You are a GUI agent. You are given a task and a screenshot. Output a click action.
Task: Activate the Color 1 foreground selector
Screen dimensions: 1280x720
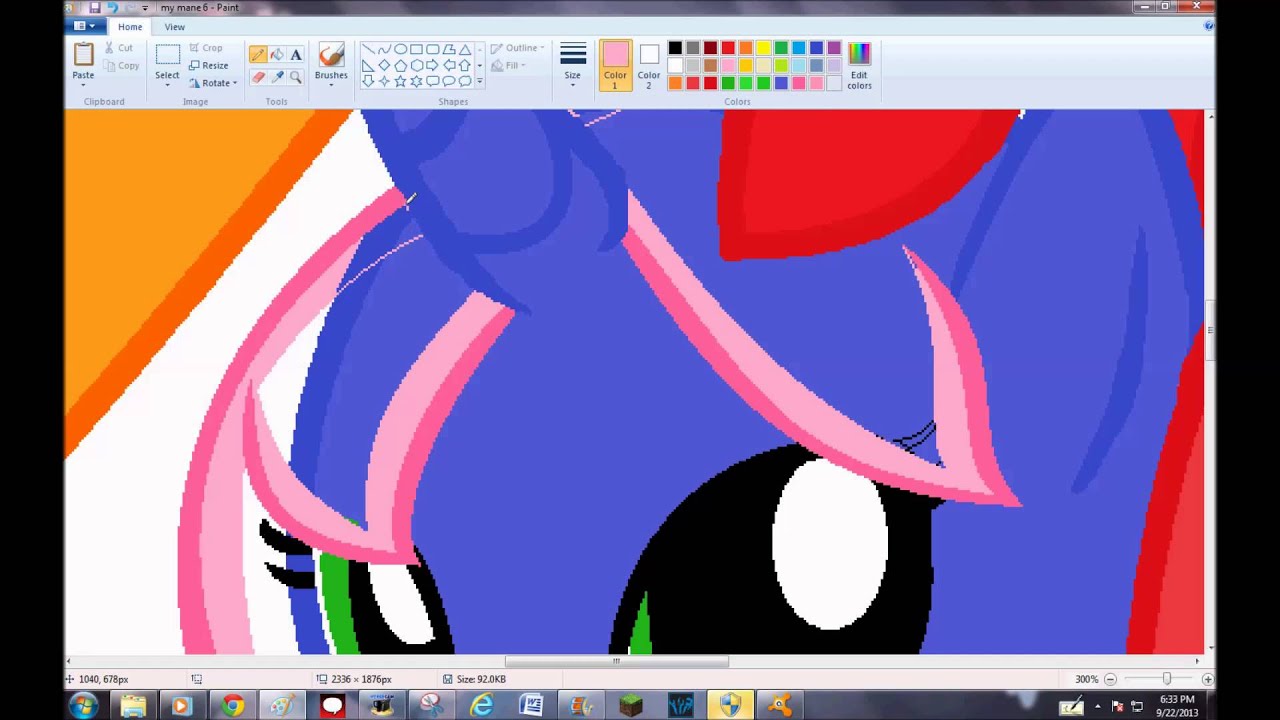(x=615, y=66)
